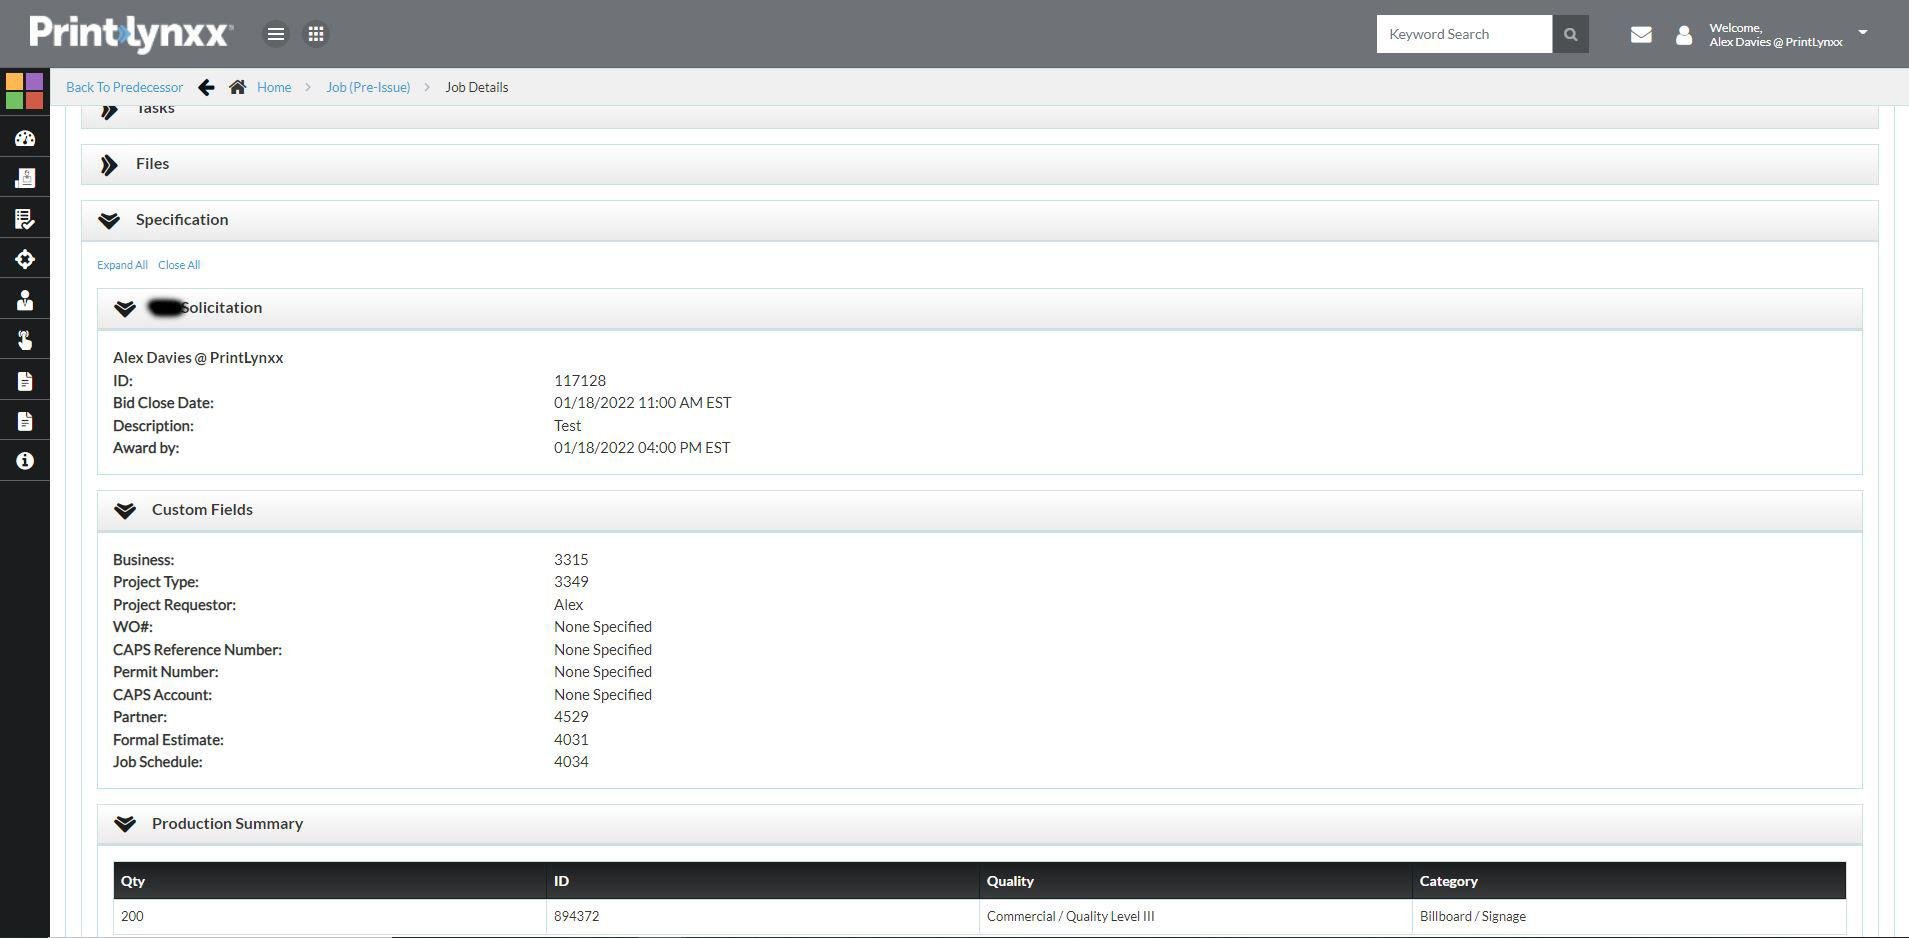
Task: Open the lower document sidebar icon
Action: click(x=25, y=421)
